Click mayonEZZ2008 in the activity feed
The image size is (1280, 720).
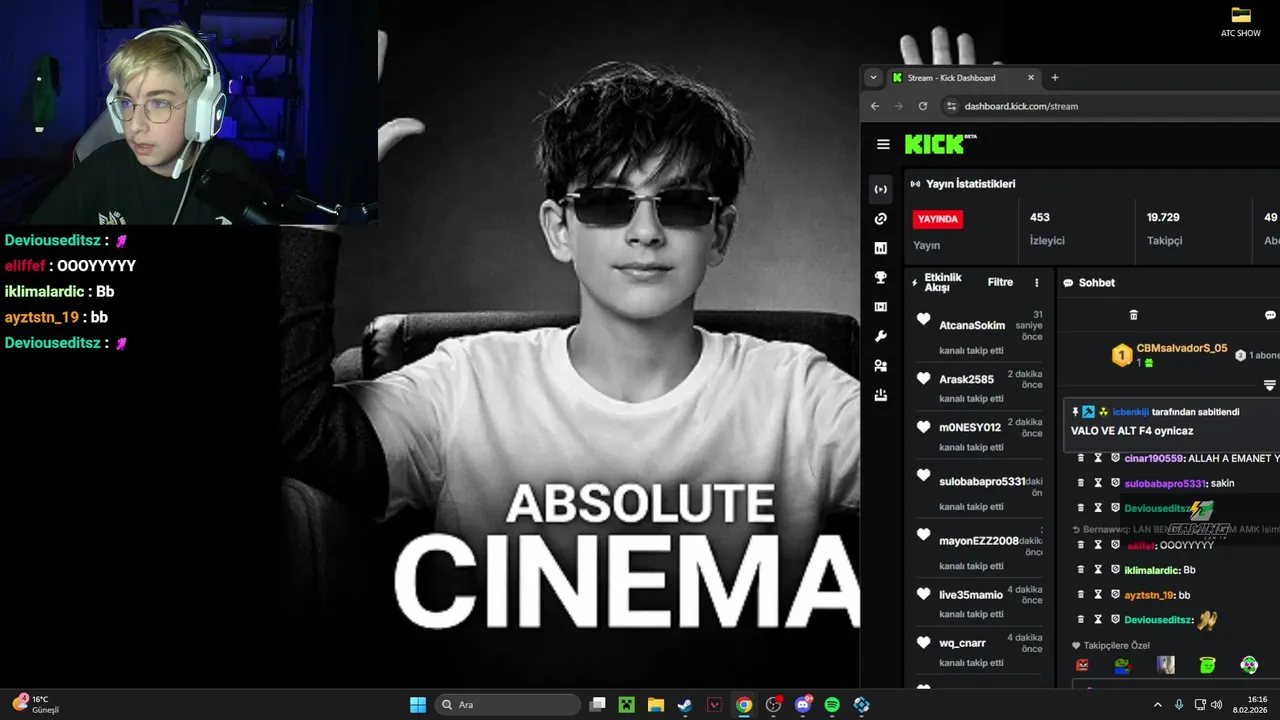(x=979, y=541)
